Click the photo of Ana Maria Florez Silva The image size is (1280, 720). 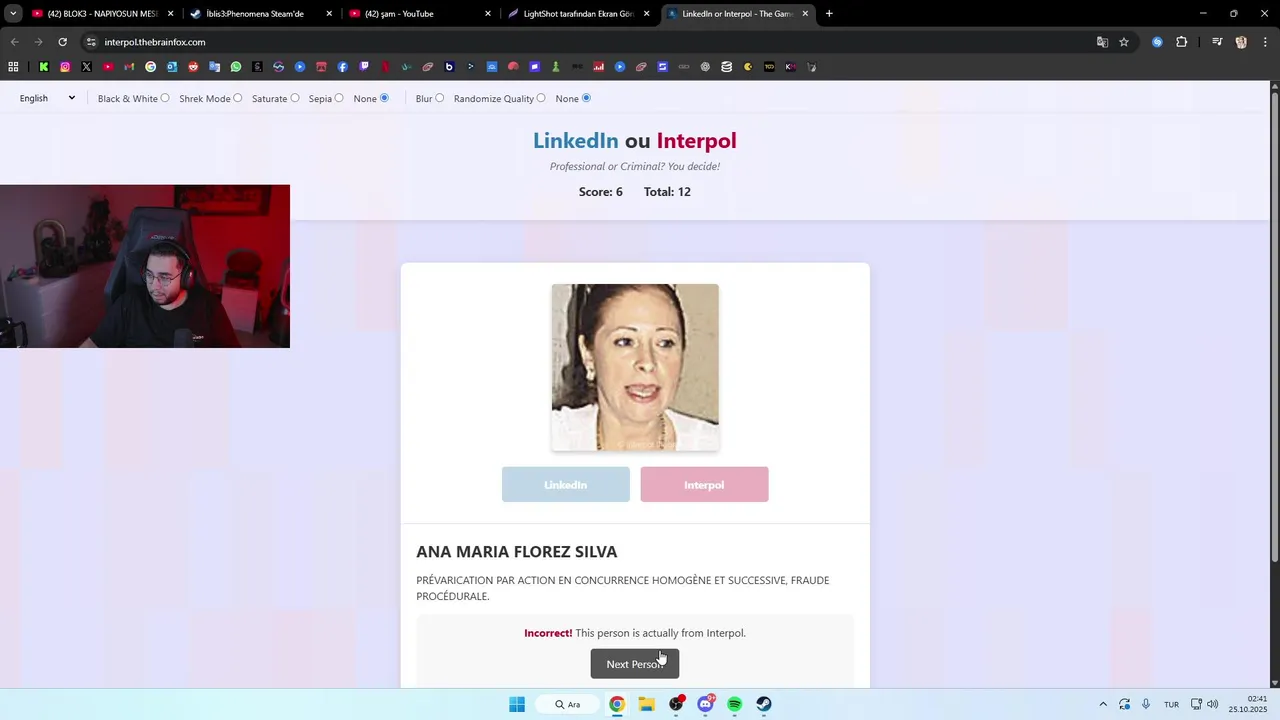pos(635,367)
